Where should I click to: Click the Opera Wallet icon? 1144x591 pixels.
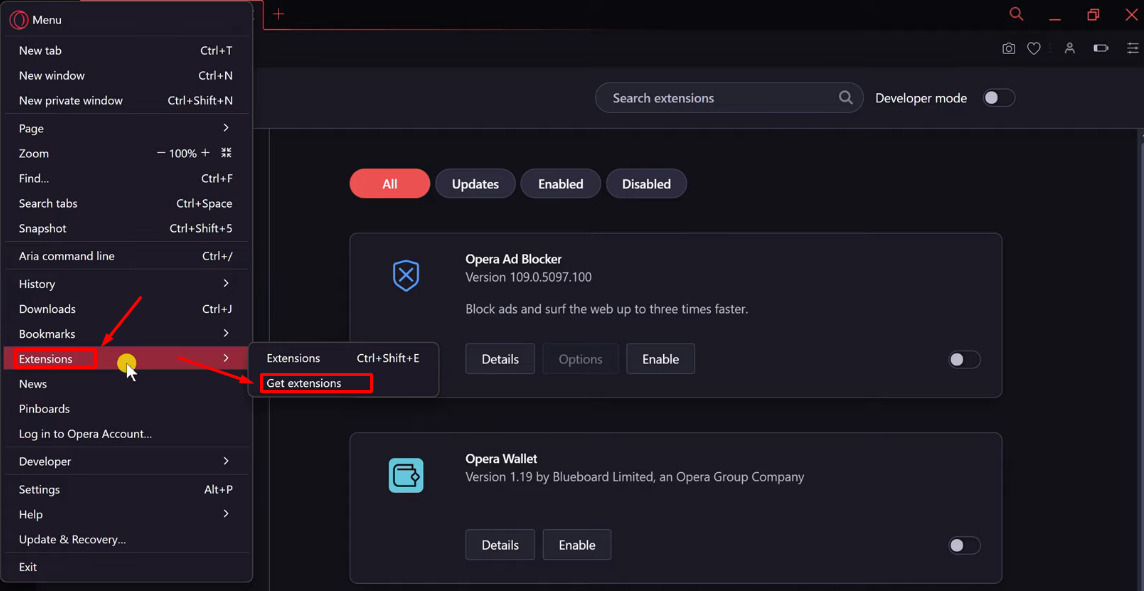pos(406,475)
